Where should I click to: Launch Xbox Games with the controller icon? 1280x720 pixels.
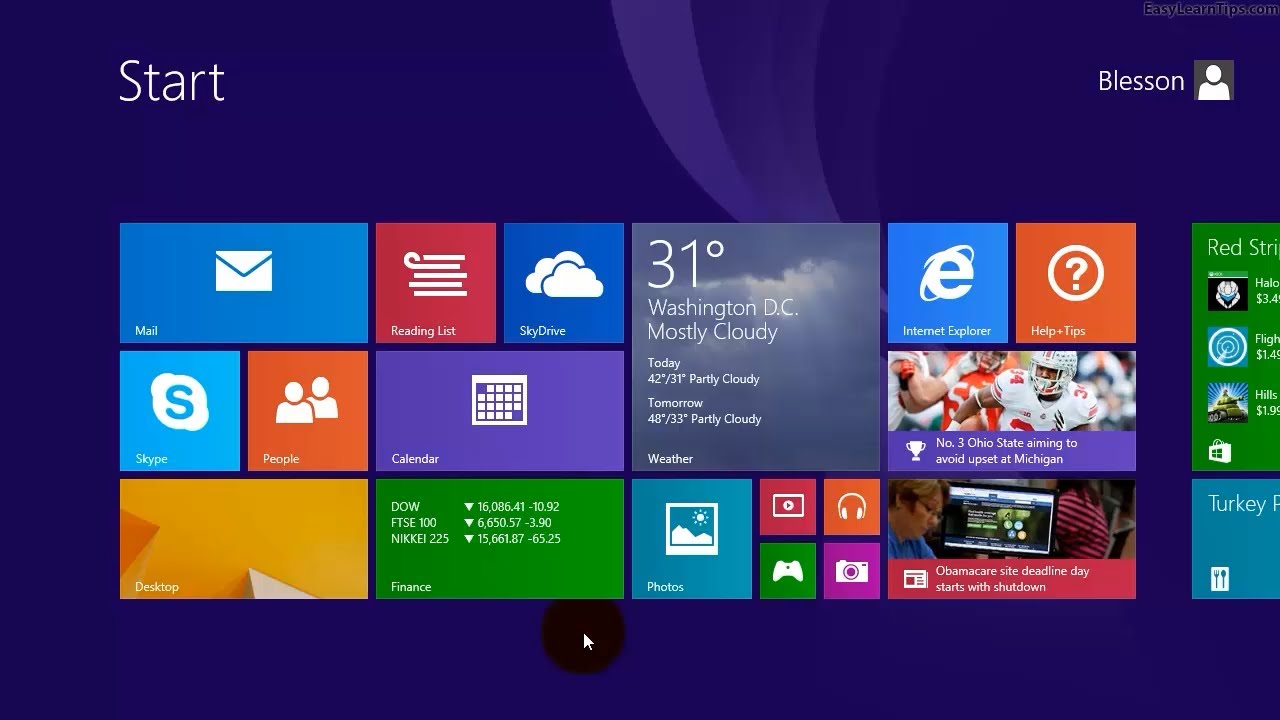787,571
